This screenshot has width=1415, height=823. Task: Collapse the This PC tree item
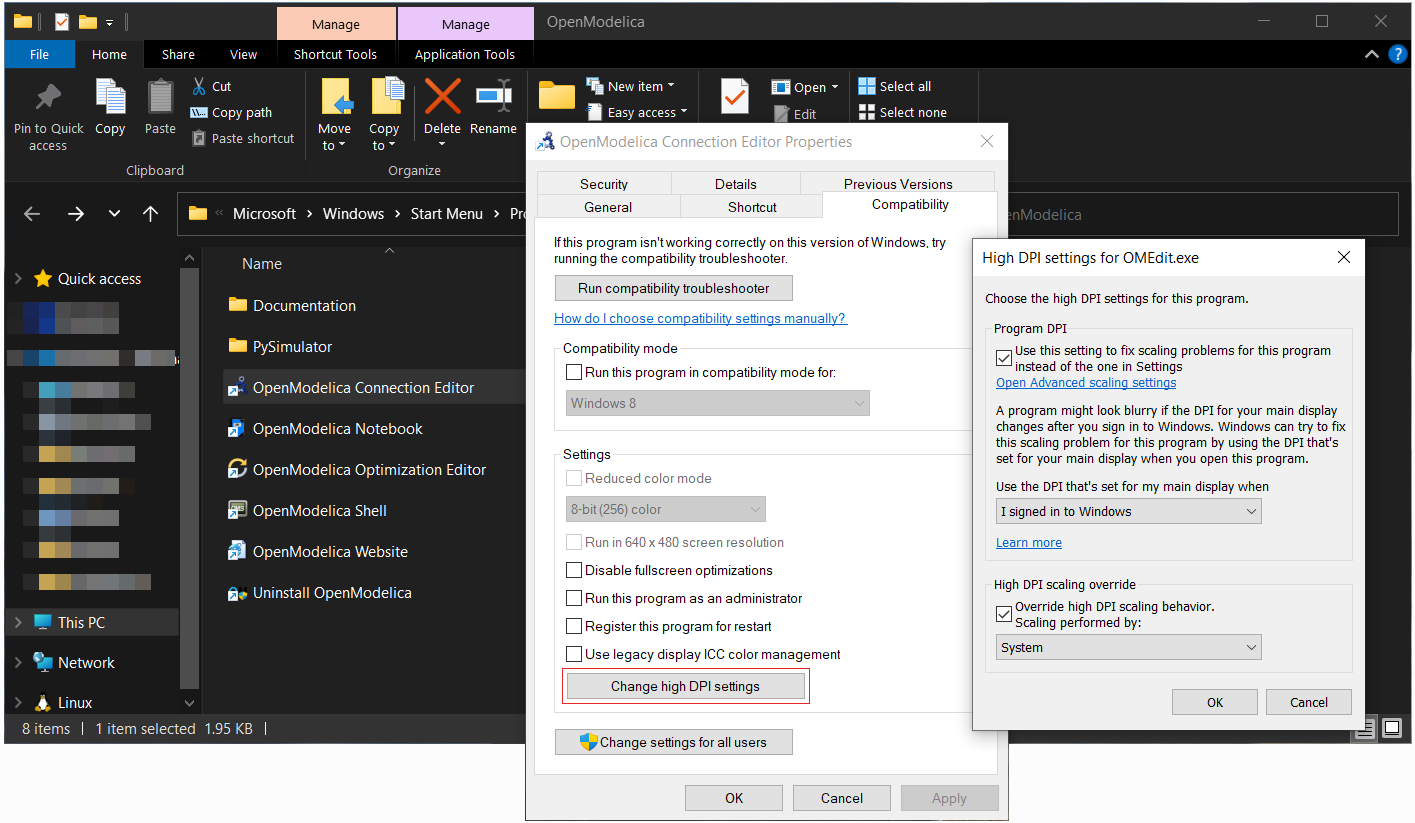coord(18,620)
